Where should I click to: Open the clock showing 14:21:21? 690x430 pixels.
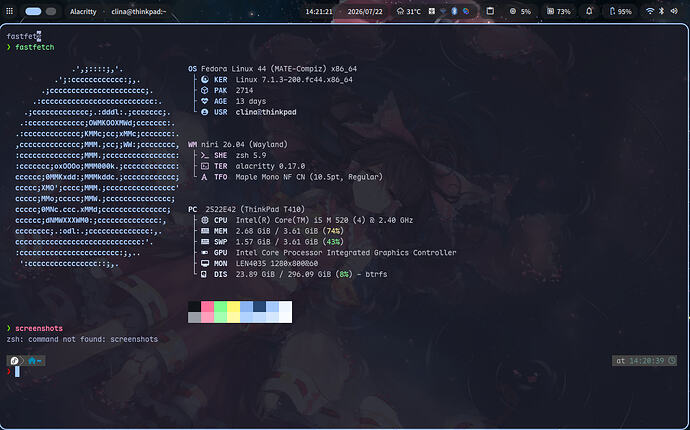point(319,11)
